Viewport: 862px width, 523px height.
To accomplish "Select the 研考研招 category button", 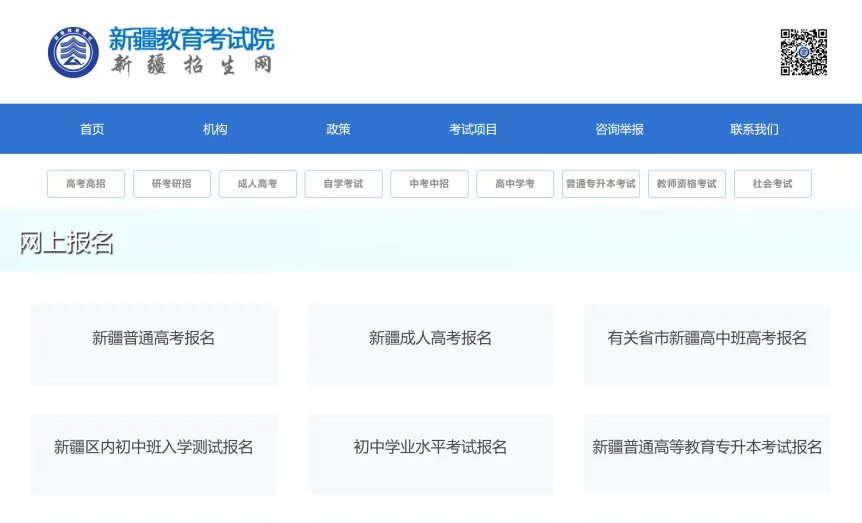I will pyautogui.click(x=172, y=184).
